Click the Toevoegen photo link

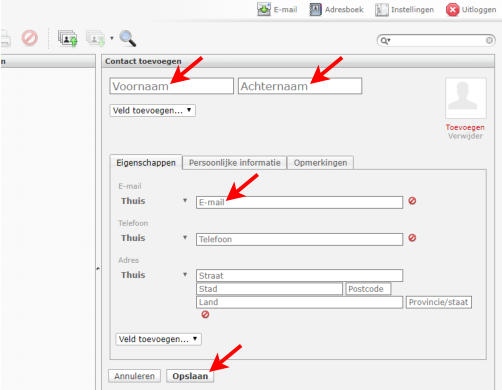(465, 127)
